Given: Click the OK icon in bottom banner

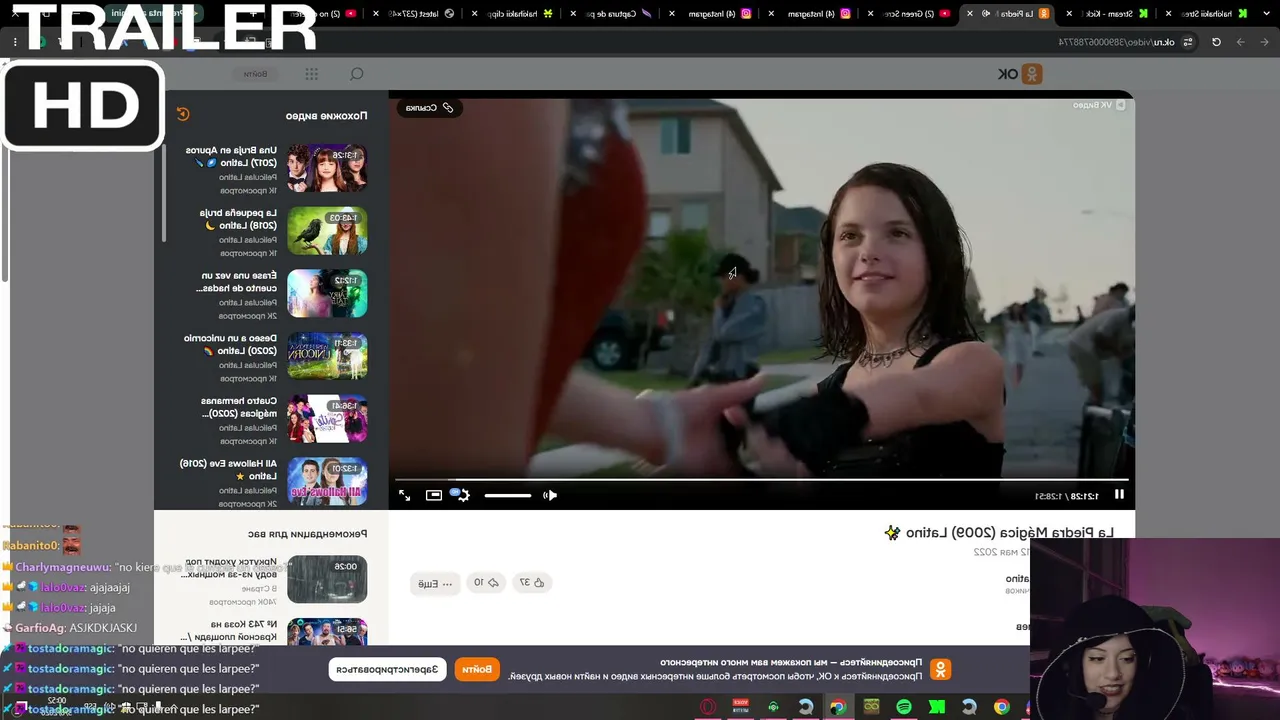Looking at the screenshot, I should coord(940,669).
